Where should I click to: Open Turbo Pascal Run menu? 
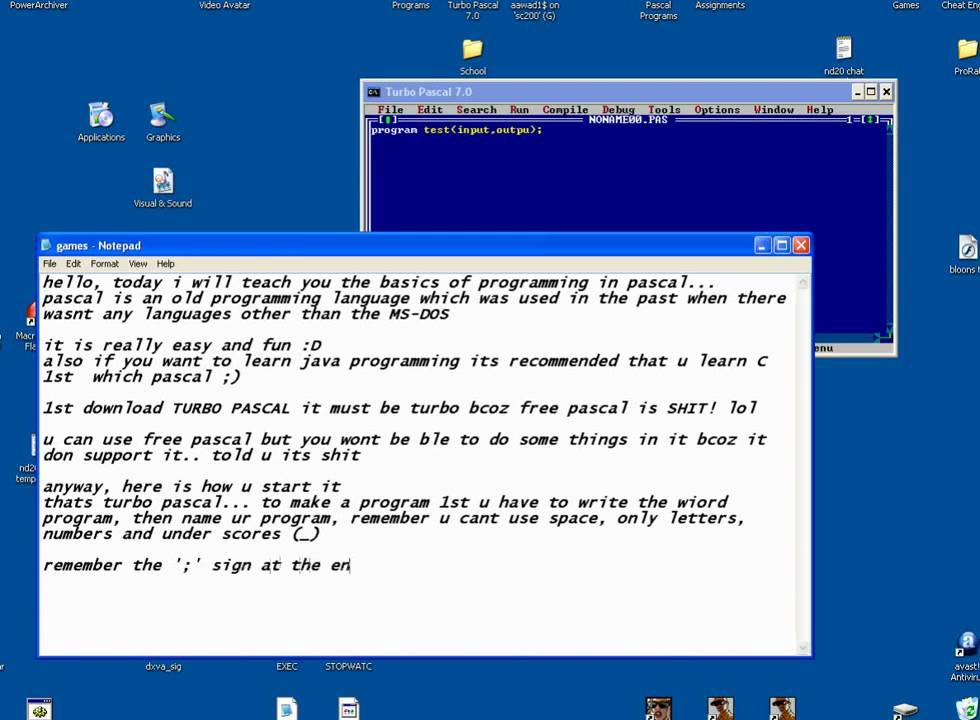519,109
